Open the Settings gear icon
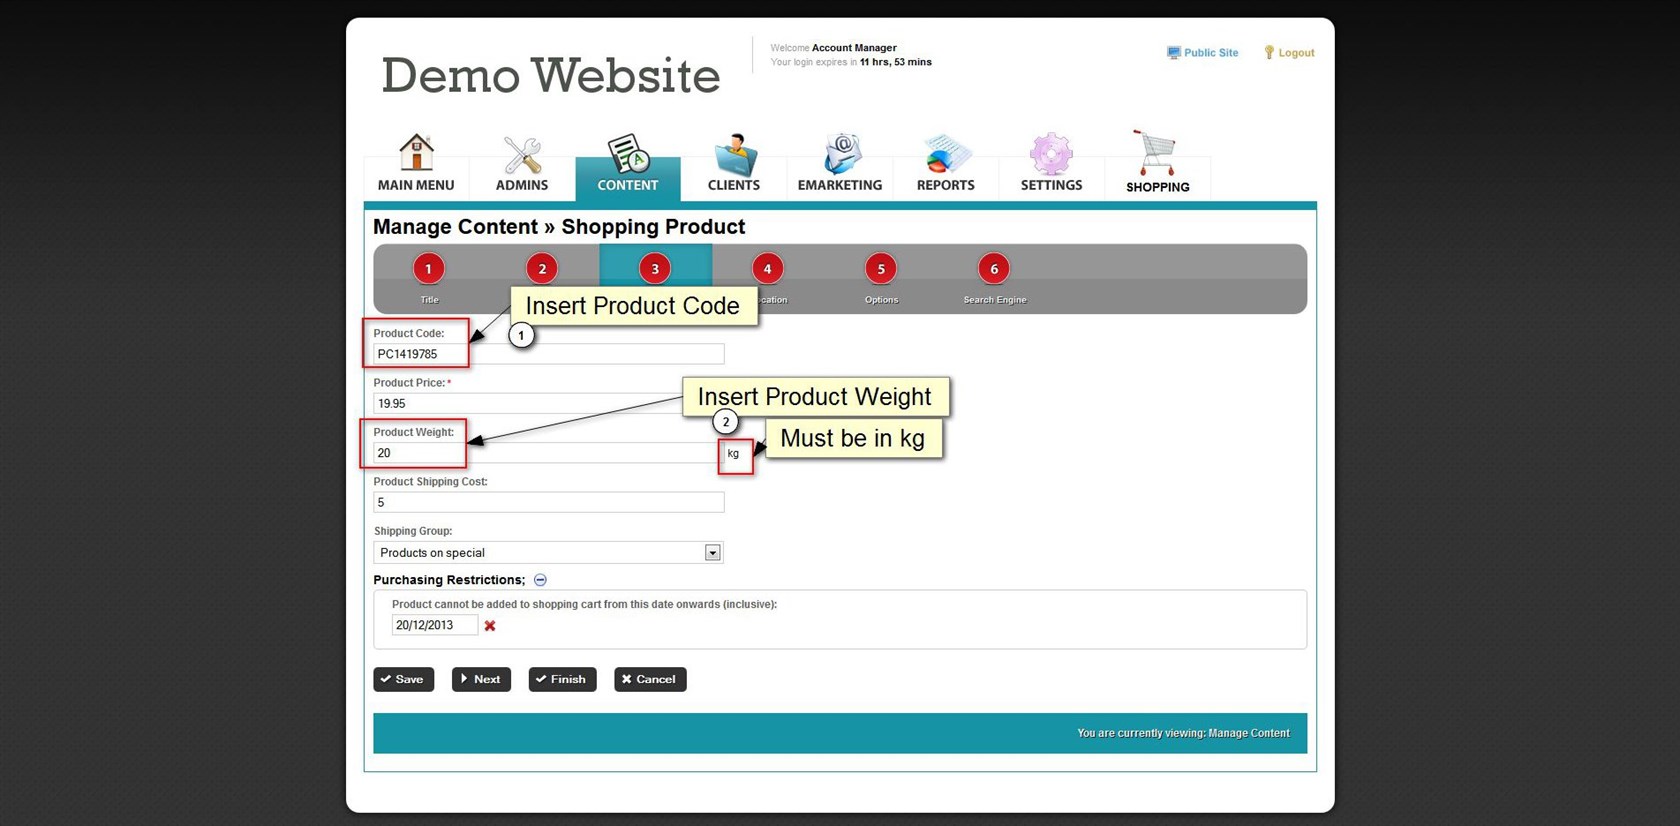1680x826 pixels. (x=1051, y=154)
